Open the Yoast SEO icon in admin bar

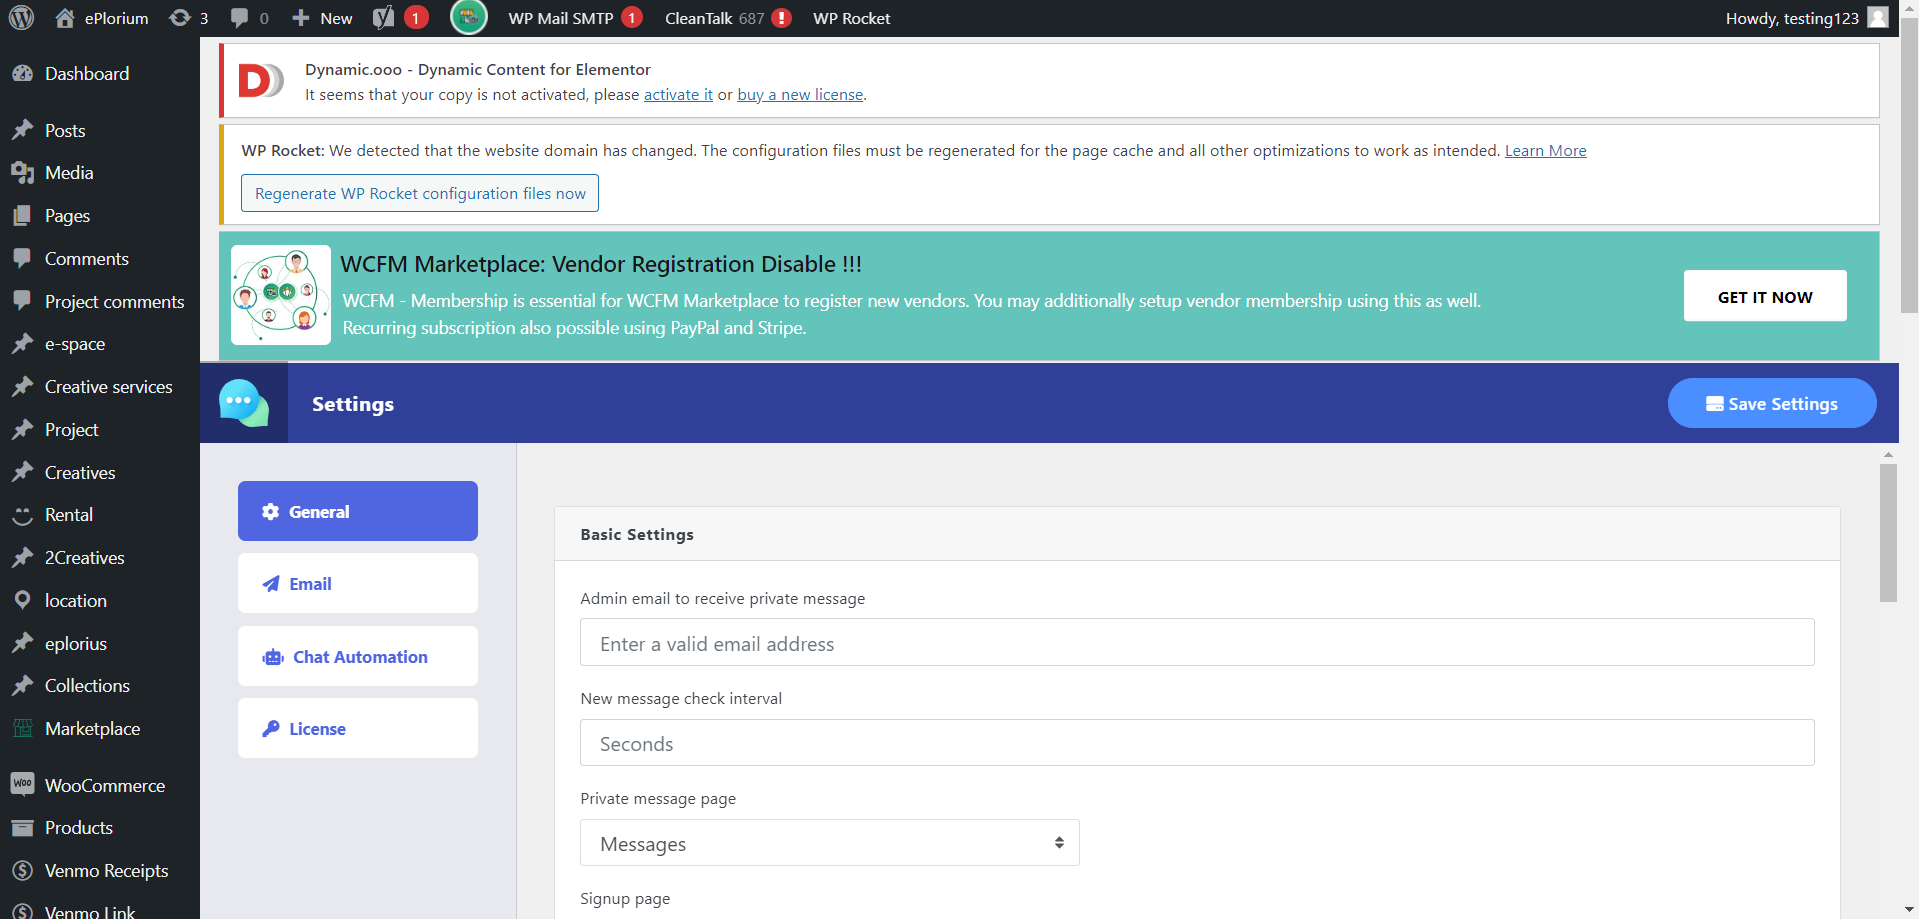pos(383,18)
